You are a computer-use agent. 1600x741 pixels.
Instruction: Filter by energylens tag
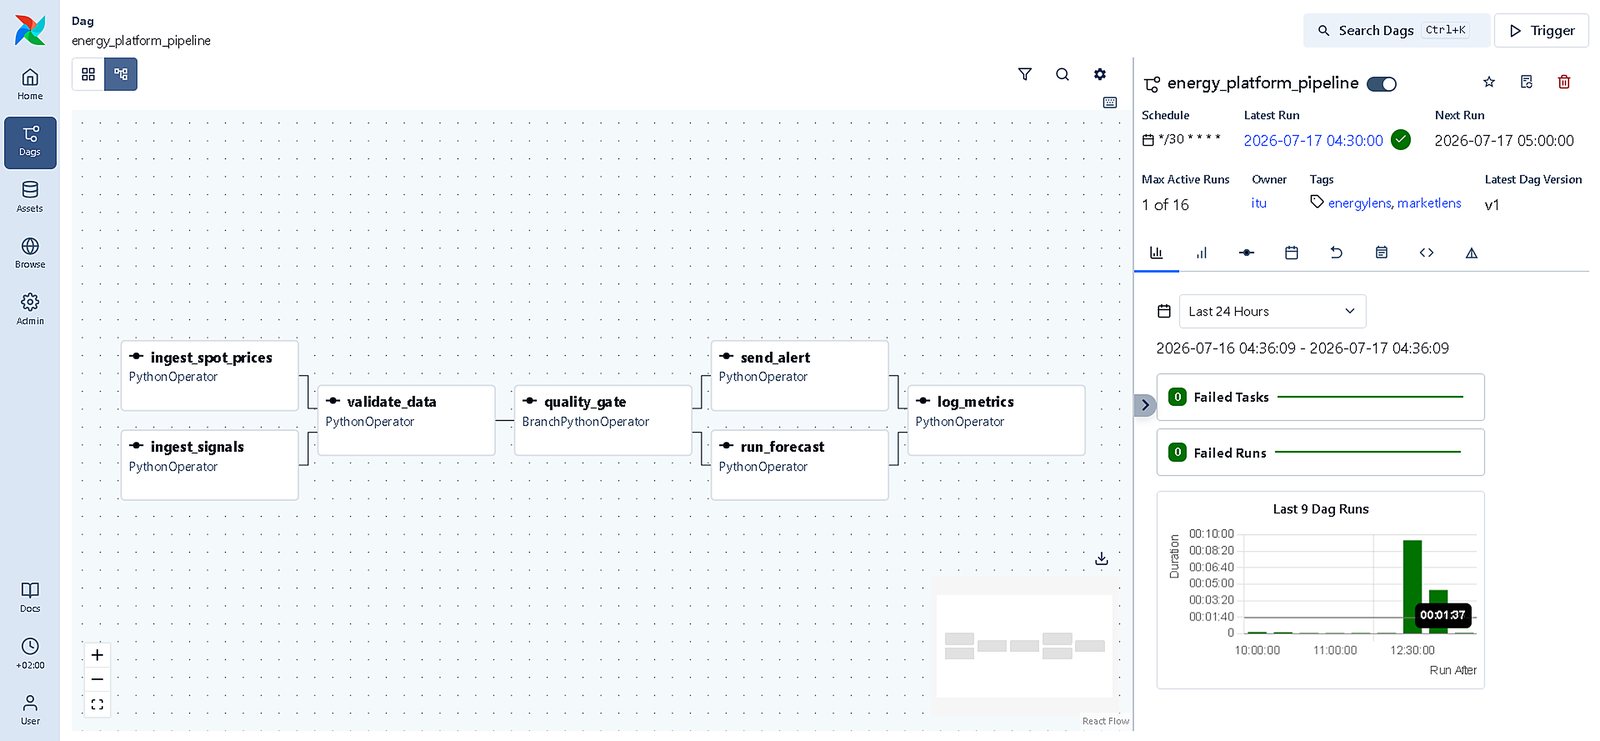coord(1359,203)
